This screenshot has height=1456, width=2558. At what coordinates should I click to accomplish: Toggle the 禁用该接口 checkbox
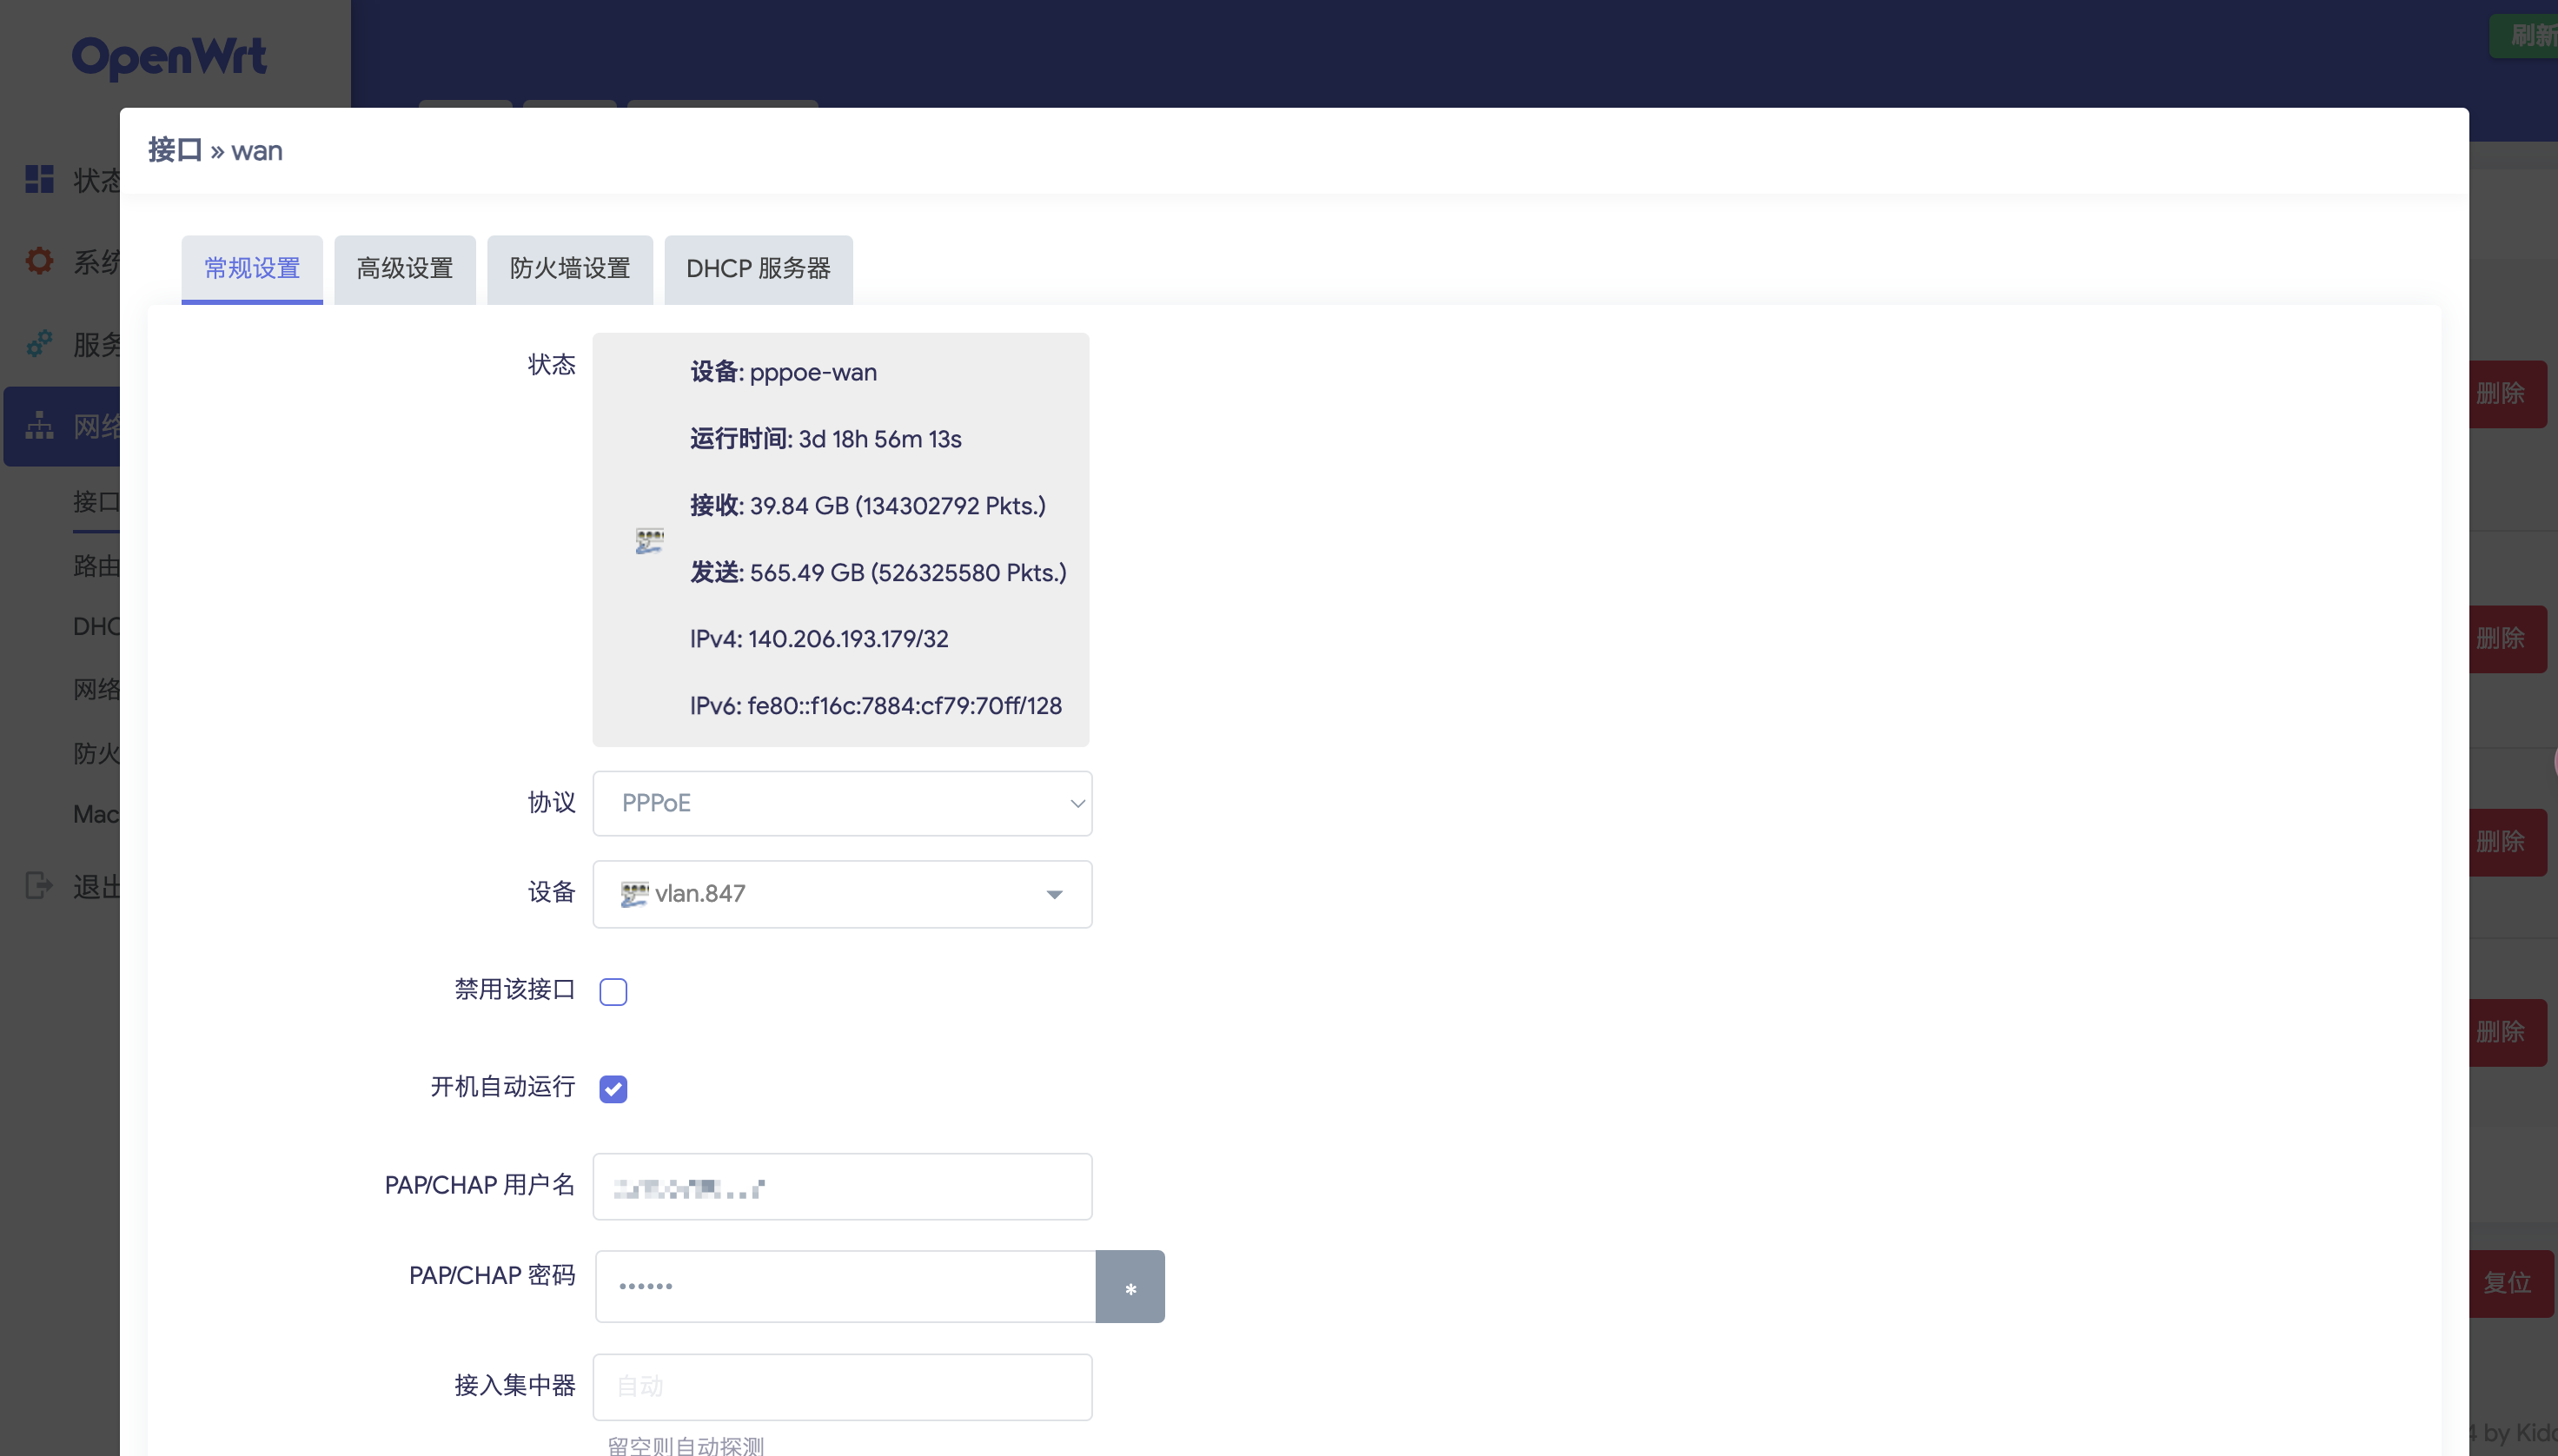pos(613,991)
